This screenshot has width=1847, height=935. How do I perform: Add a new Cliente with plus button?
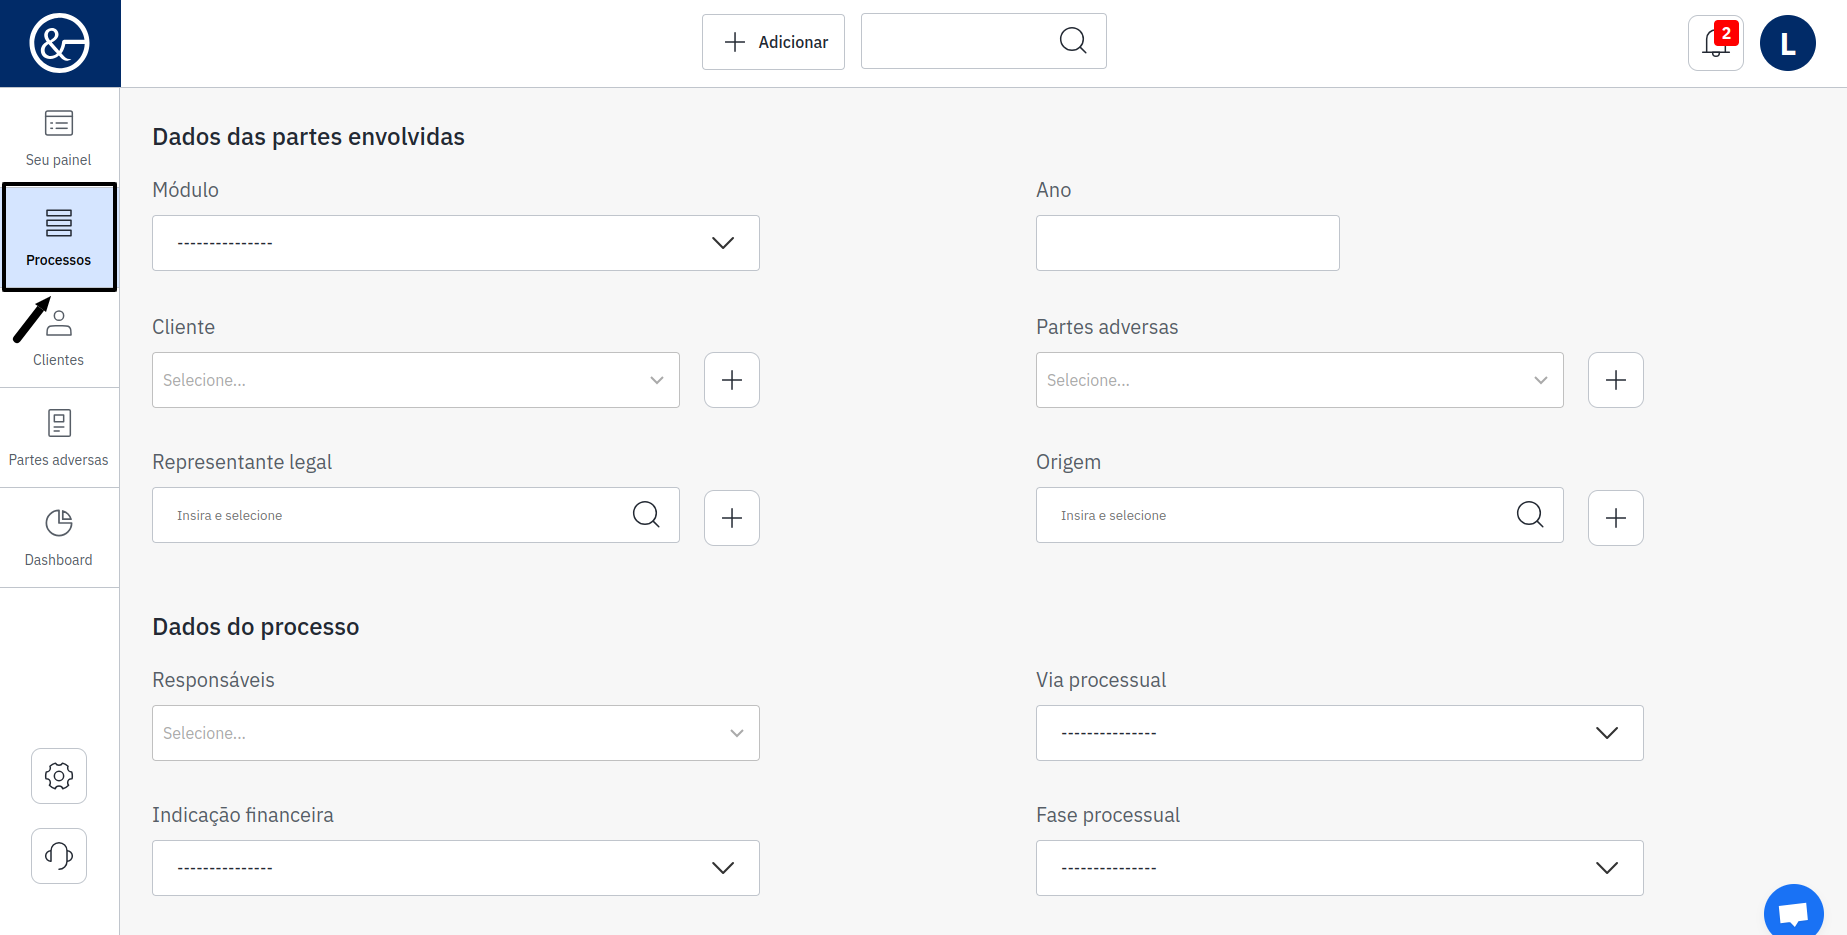(731, 380)
